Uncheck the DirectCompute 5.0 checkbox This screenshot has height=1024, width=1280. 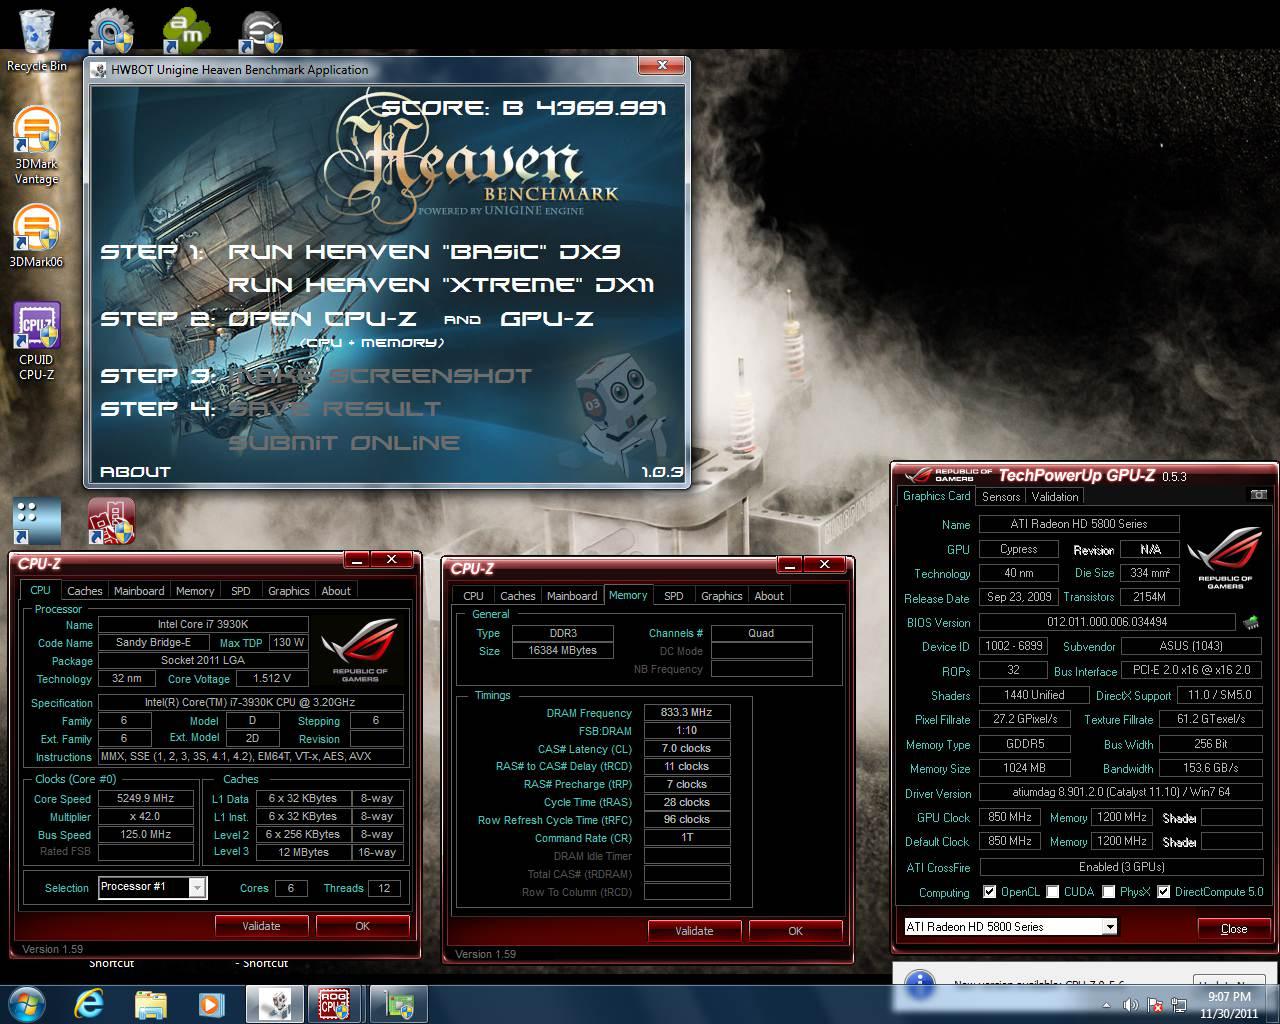pos(1163,892)
